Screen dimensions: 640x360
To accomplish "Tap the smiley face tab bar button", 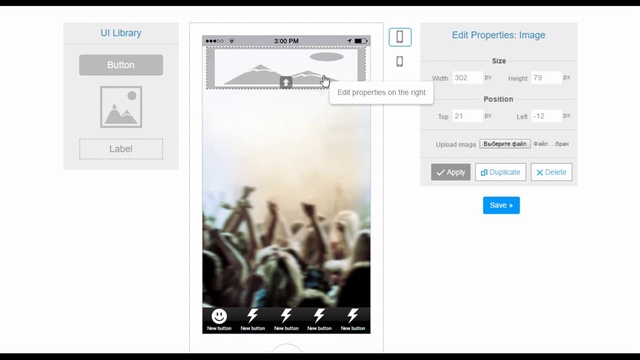I will tap(219, 320).
